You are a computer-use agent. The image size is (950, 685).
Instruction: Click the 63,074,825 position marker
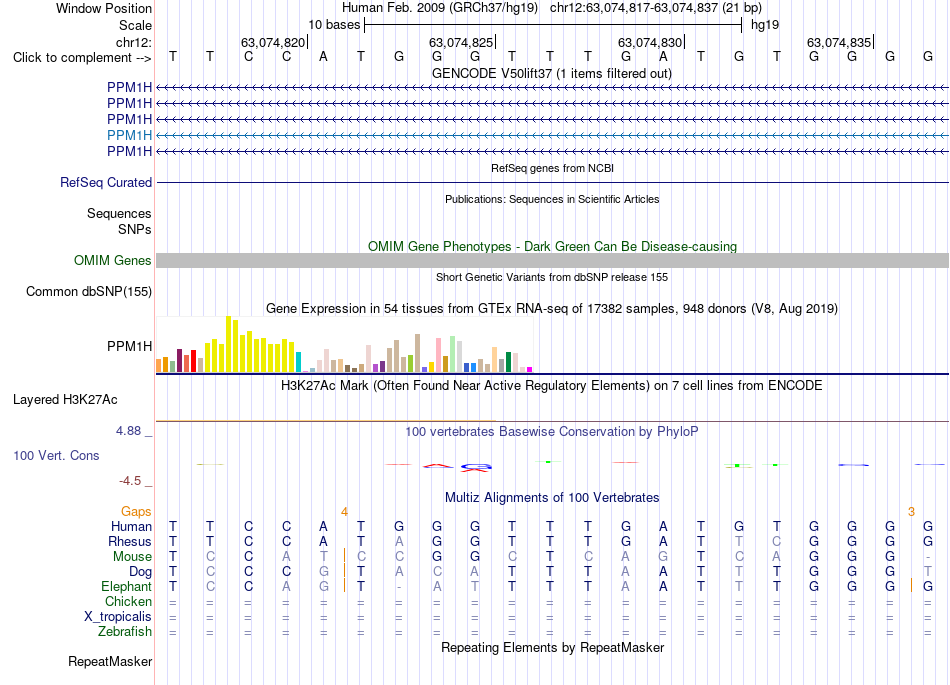[462, 42]
